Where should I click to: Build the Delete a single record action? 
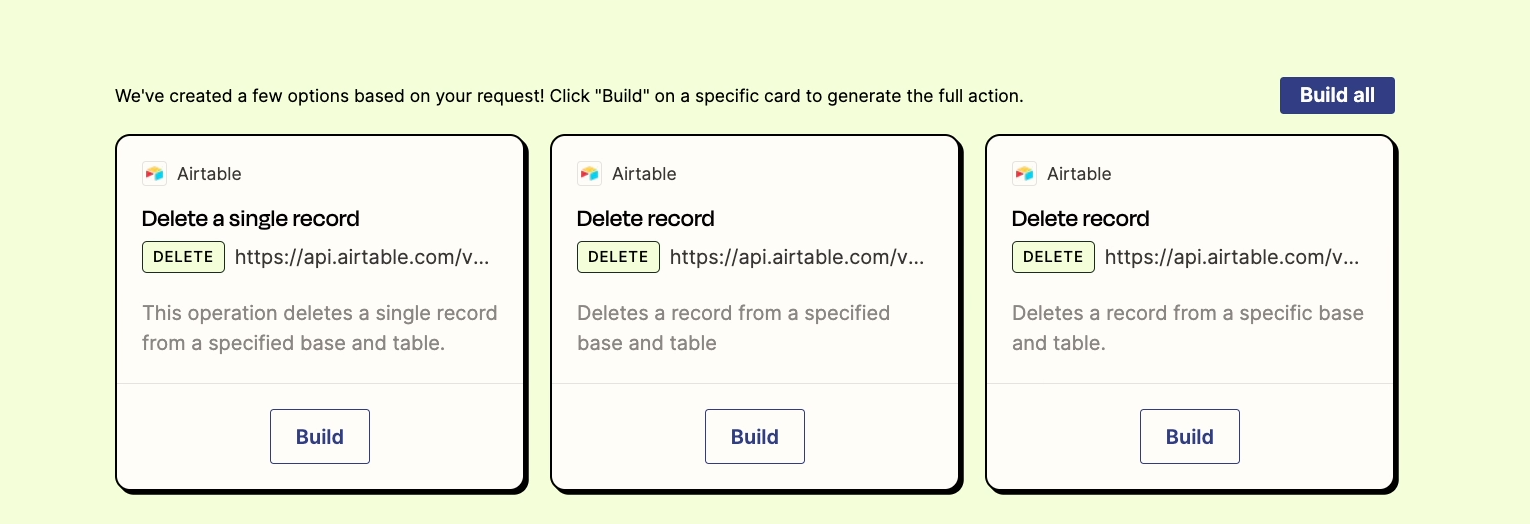[320, 436]
